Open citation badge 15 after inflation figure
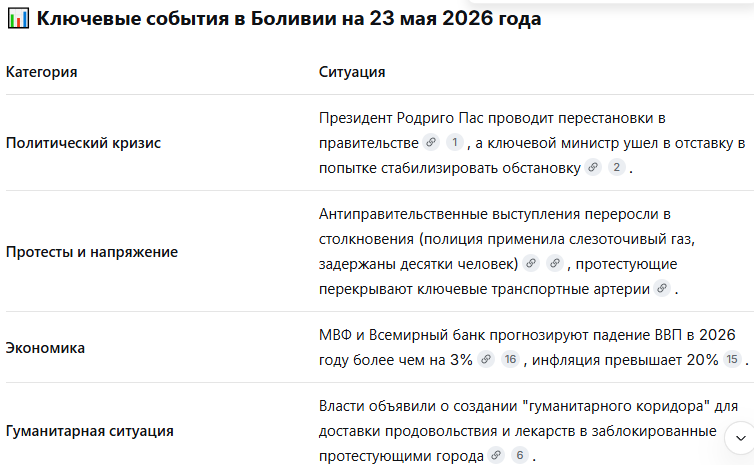 tap(732, 359)
